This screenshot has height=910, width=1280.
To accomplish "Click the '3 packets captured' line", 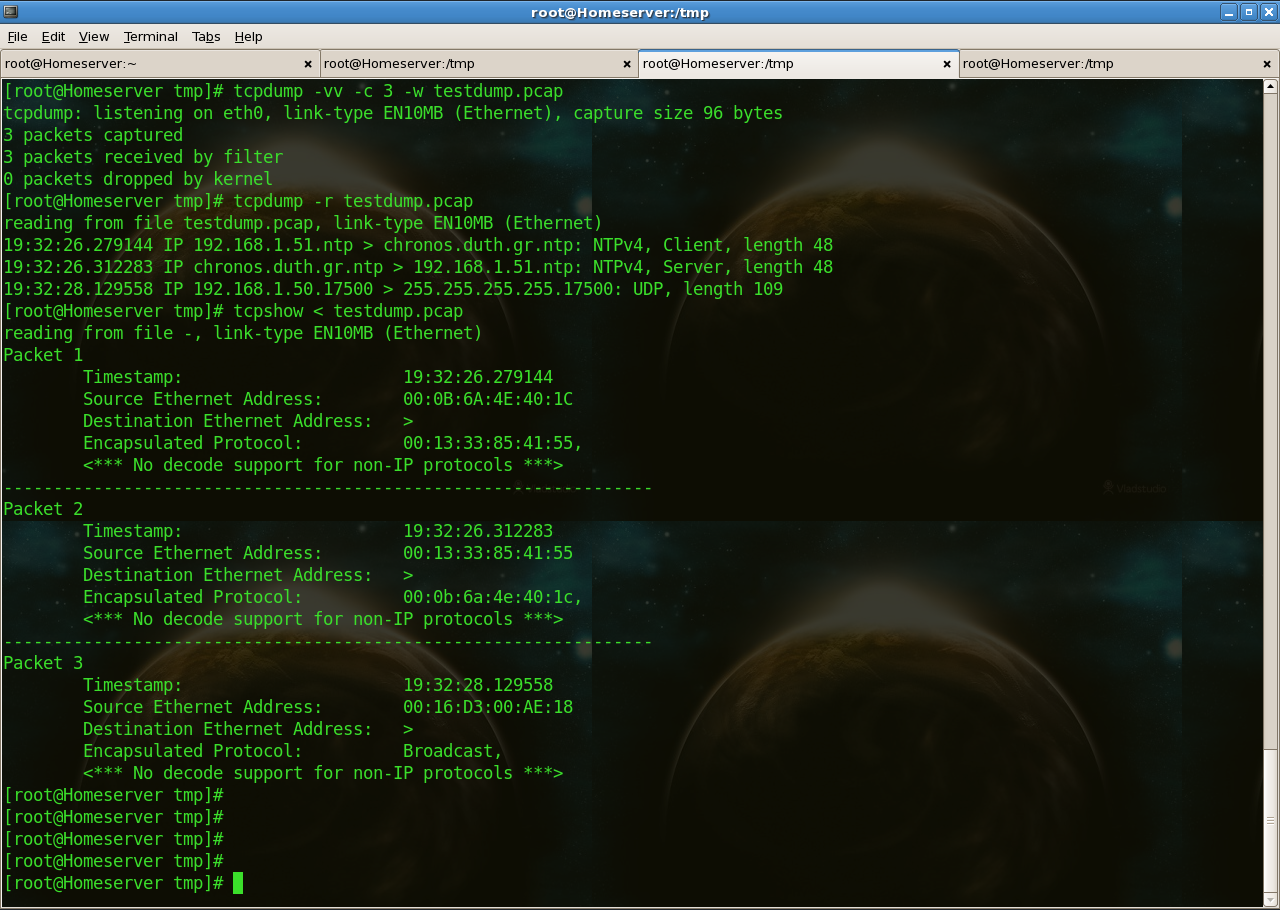I will pos(93,135).
